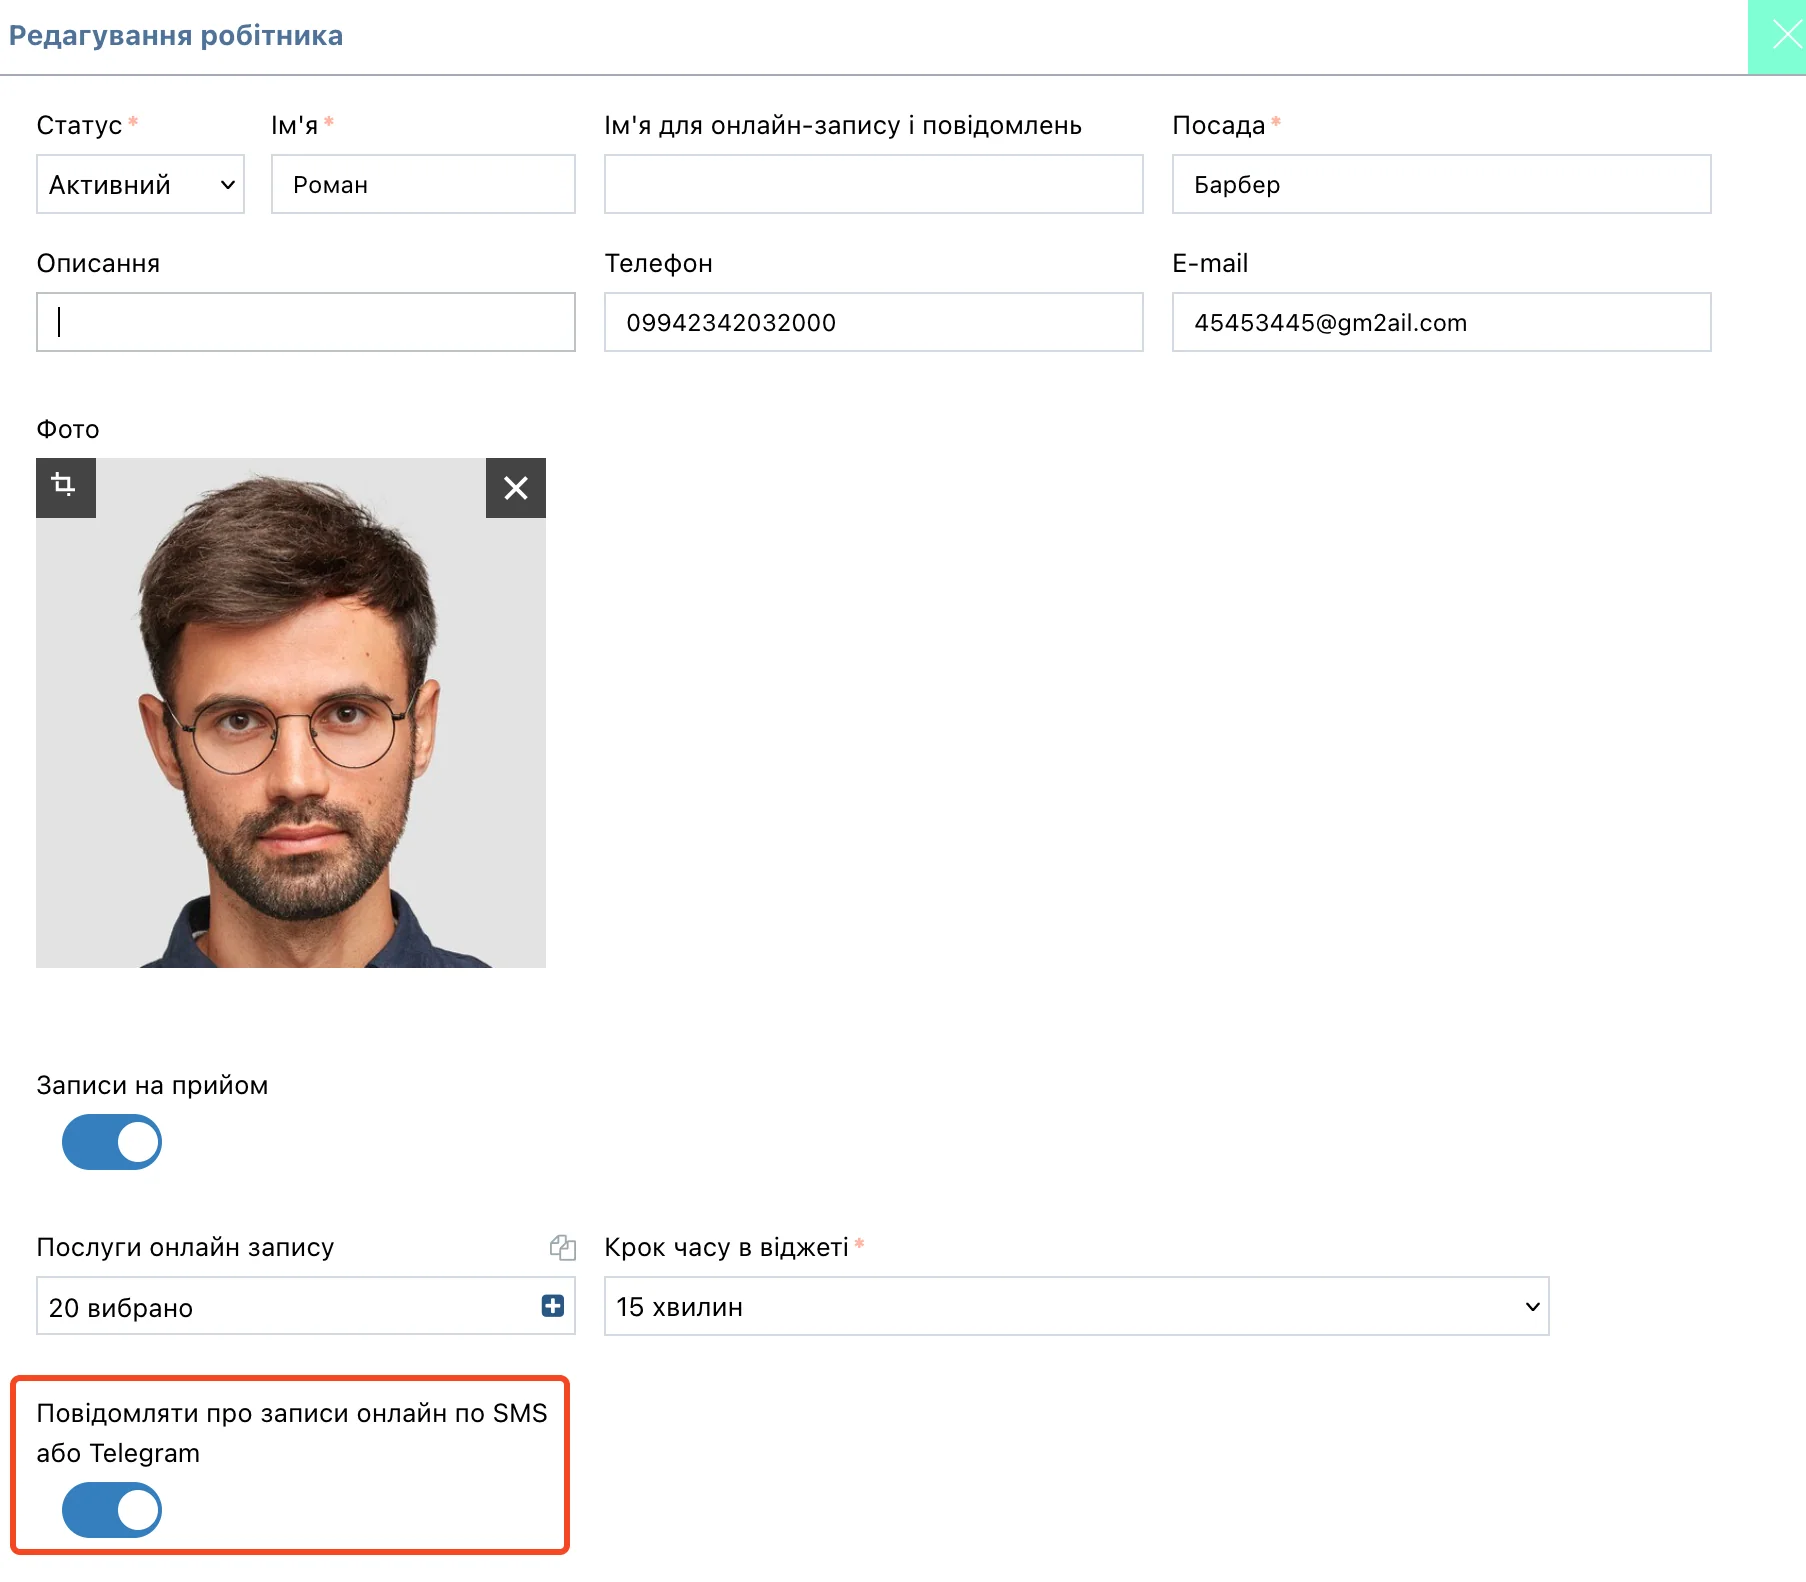
Task: Close the employee editing dialog
Action: (1777, 37)
